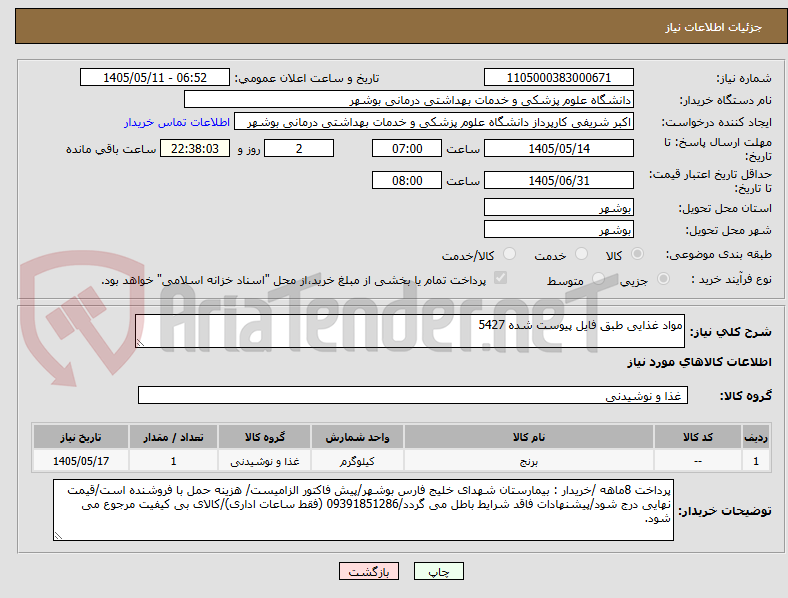This screenshot has width=788, height=598.
Task: Click the برنج item name cell
Action: tap(529, 461)
